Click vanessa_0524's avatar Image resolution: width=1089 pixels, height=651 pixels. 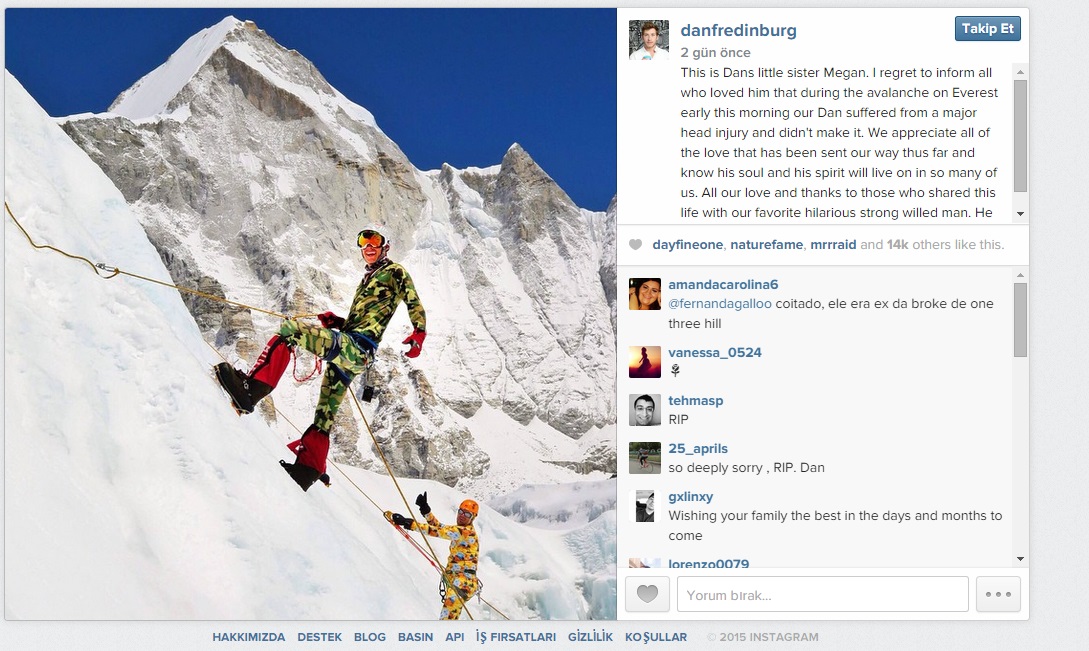point(645,362)
